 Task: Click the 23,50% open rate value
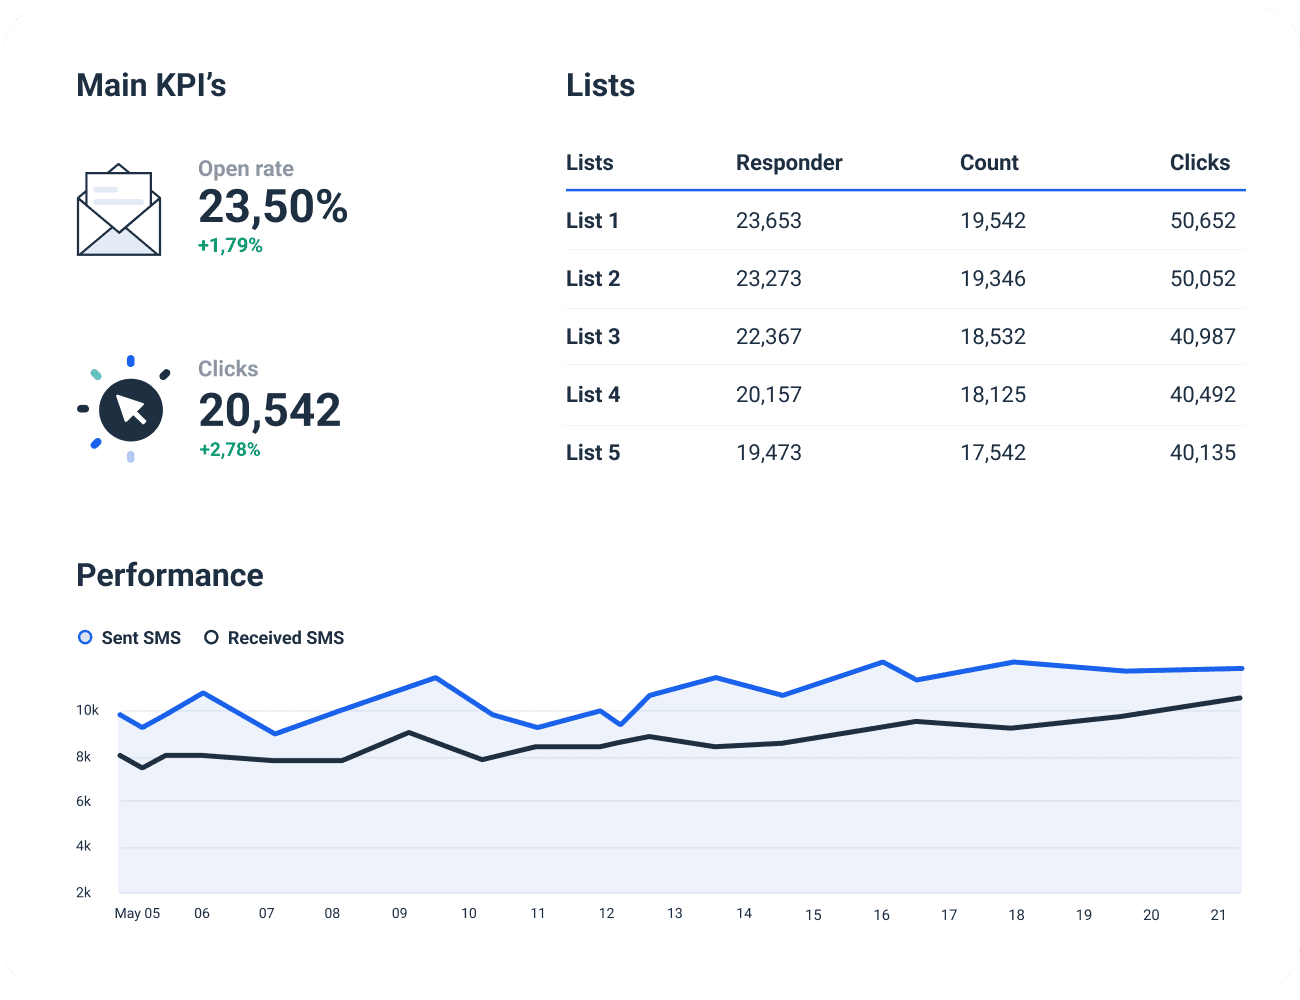(273, 208)
